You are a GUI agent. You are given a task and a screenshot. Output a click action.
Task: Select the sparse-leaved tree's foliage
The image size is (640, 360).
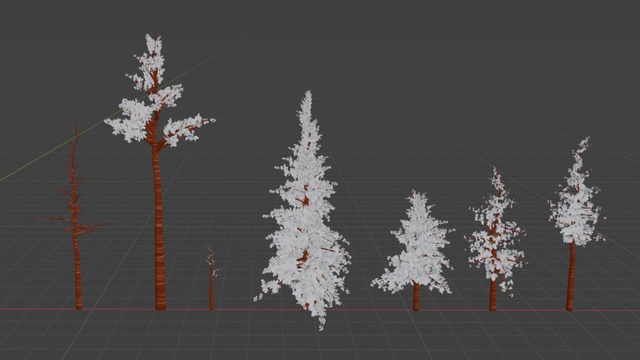[x=495, y=233]
